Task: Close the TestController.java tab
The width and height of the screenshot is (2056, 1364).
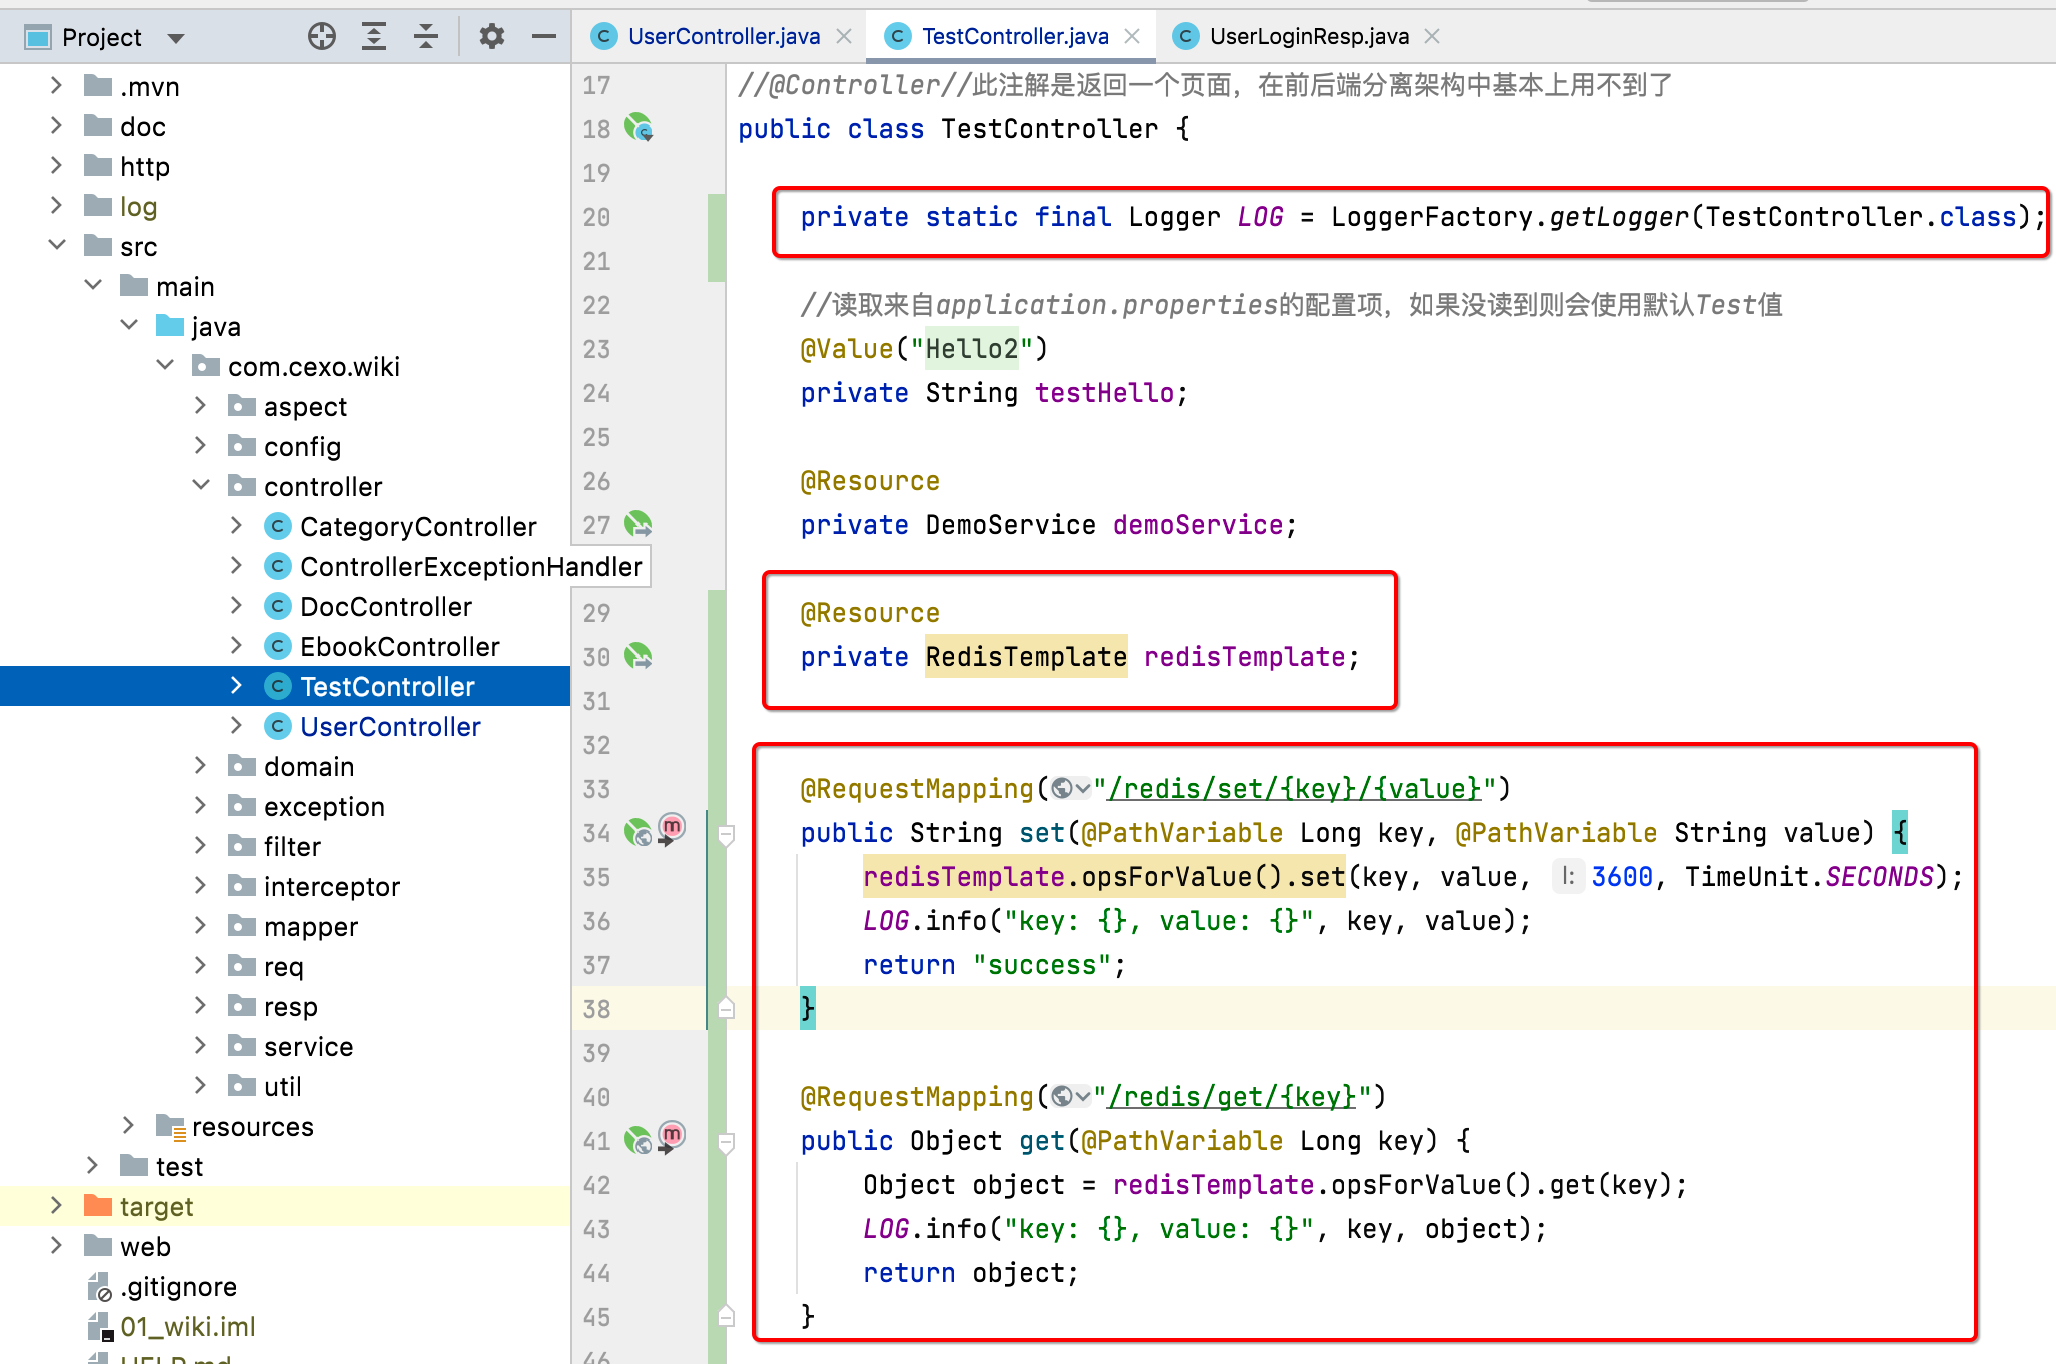Action: (1132, 37)
